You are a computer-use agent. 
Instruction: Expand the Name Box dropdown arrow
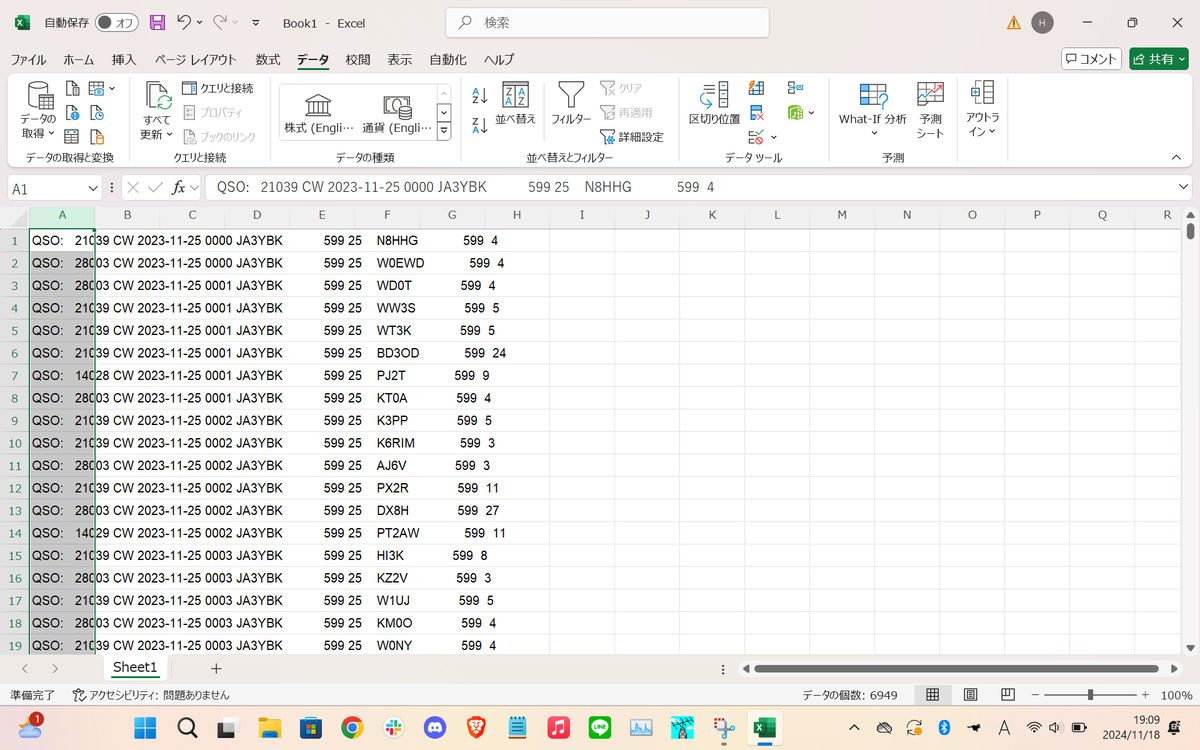pos(94,188)
